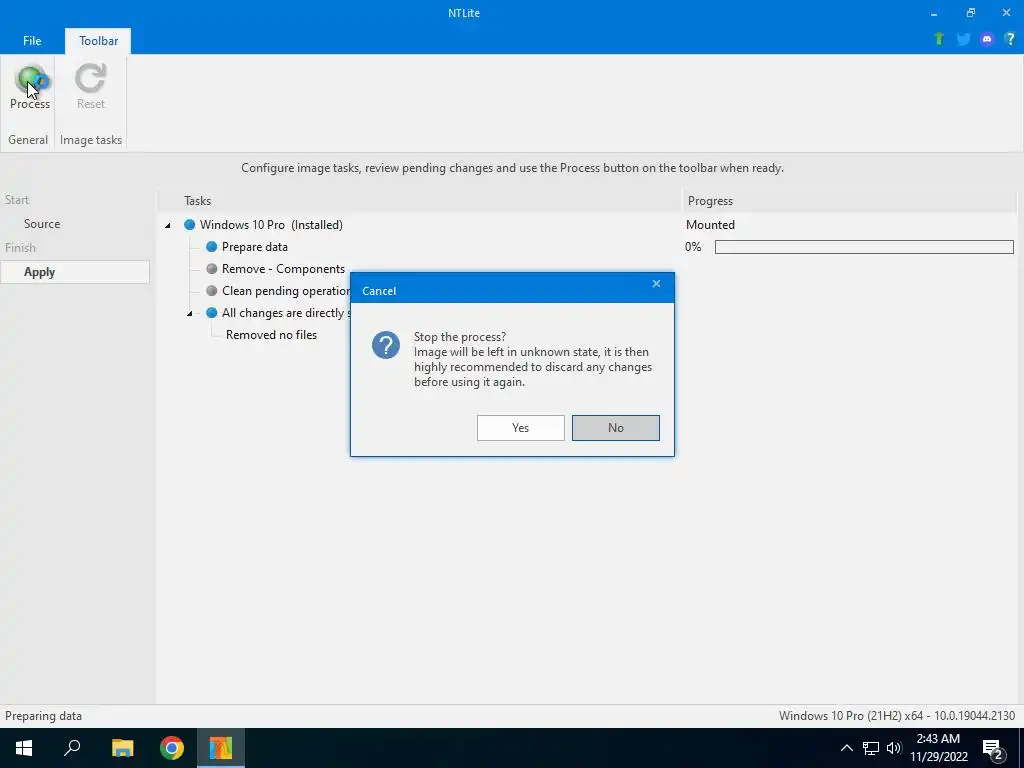This screenshot has height=768, width=1024.
Task: Click the taskbar clock showing 2:43 AM
Action: (938, 748)
